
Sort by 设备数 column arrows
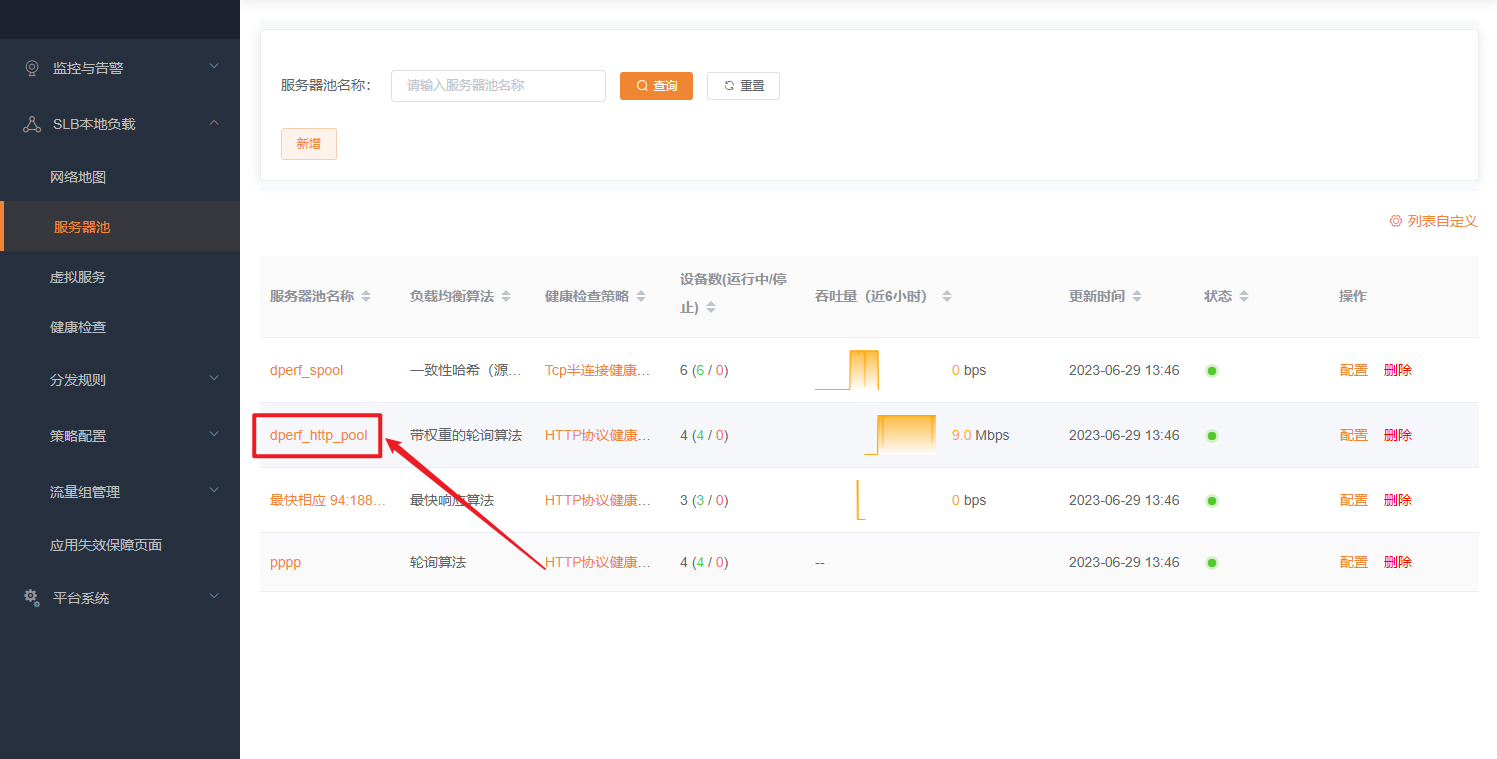711,308
